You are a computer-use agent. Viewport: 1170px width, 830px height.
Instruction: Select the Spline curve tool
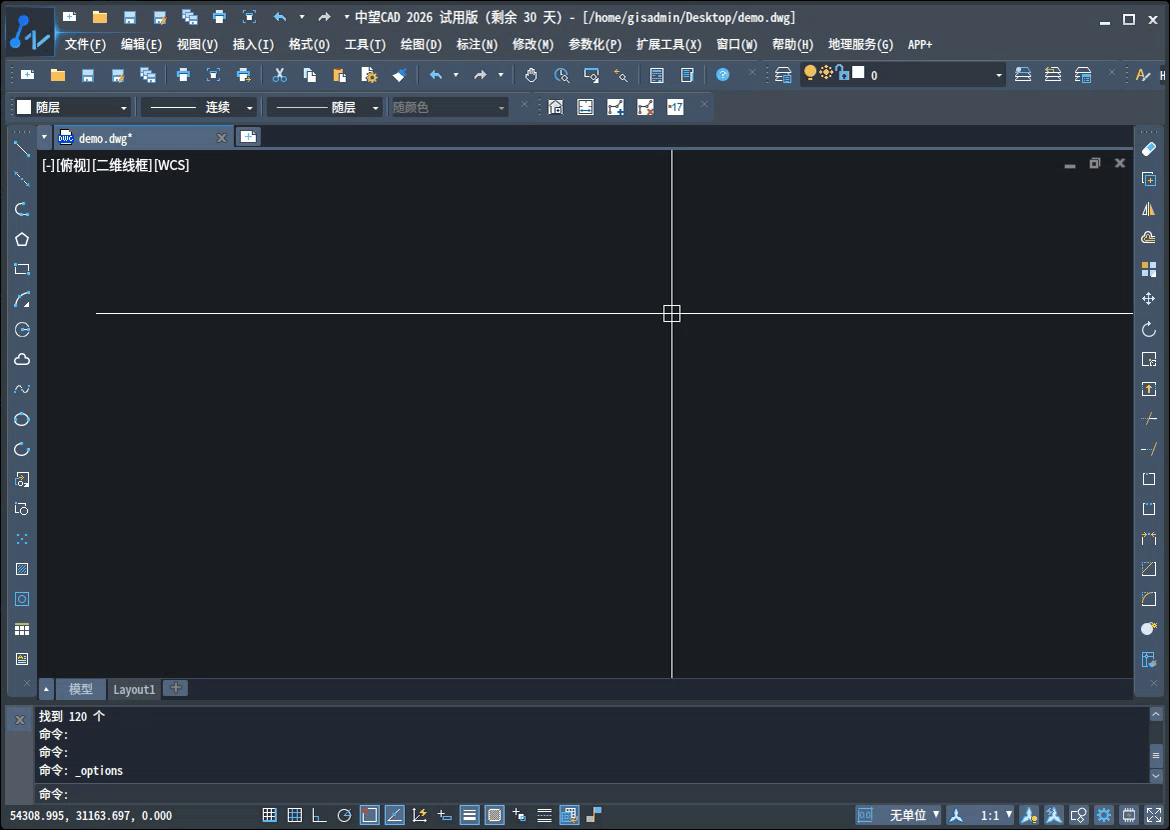click(x=22, y=390)
